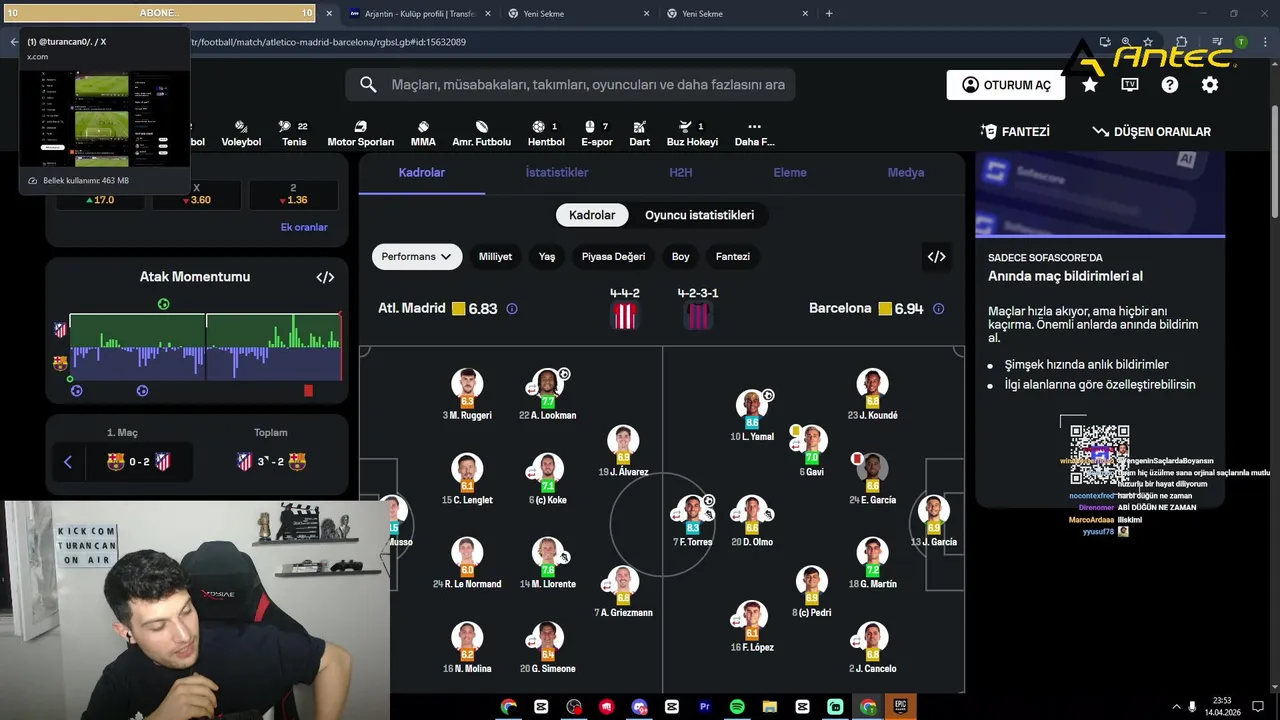Click the OTURUM AÇ login button

(x=1006, y=85)
